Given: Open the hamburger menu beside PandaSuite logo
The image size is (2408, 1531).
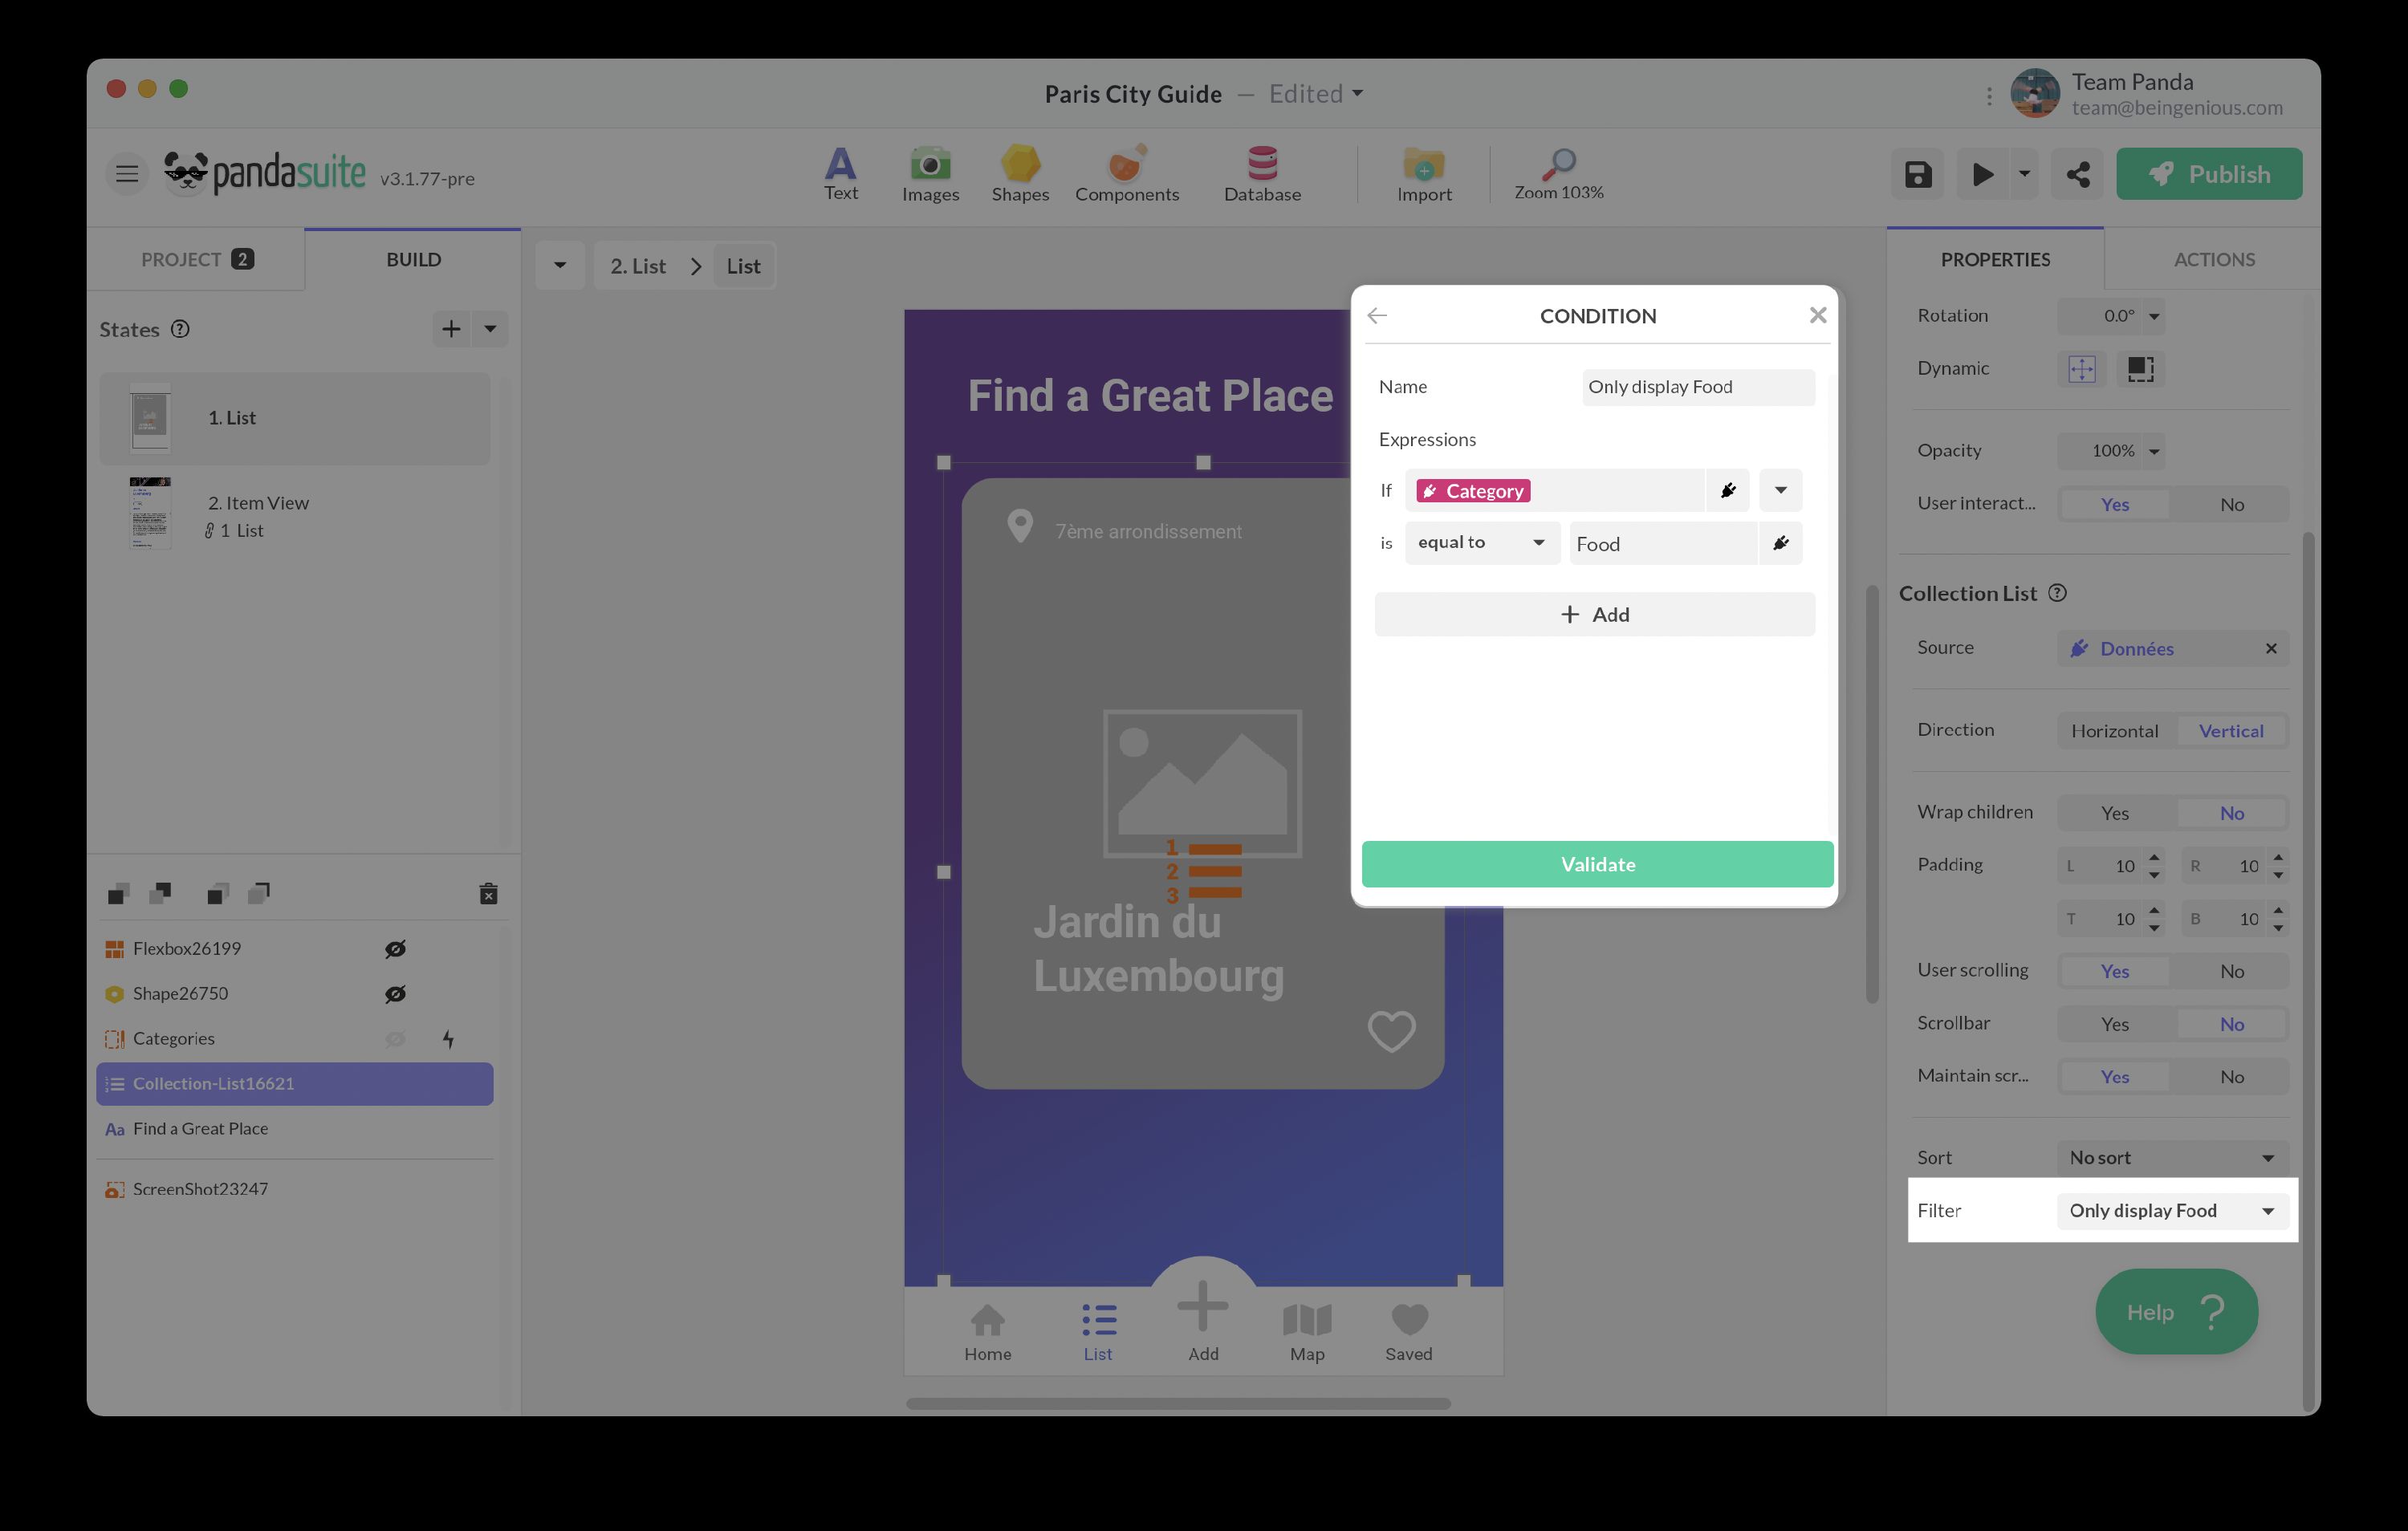Looking at the screenshot, I should pos(127,174).
